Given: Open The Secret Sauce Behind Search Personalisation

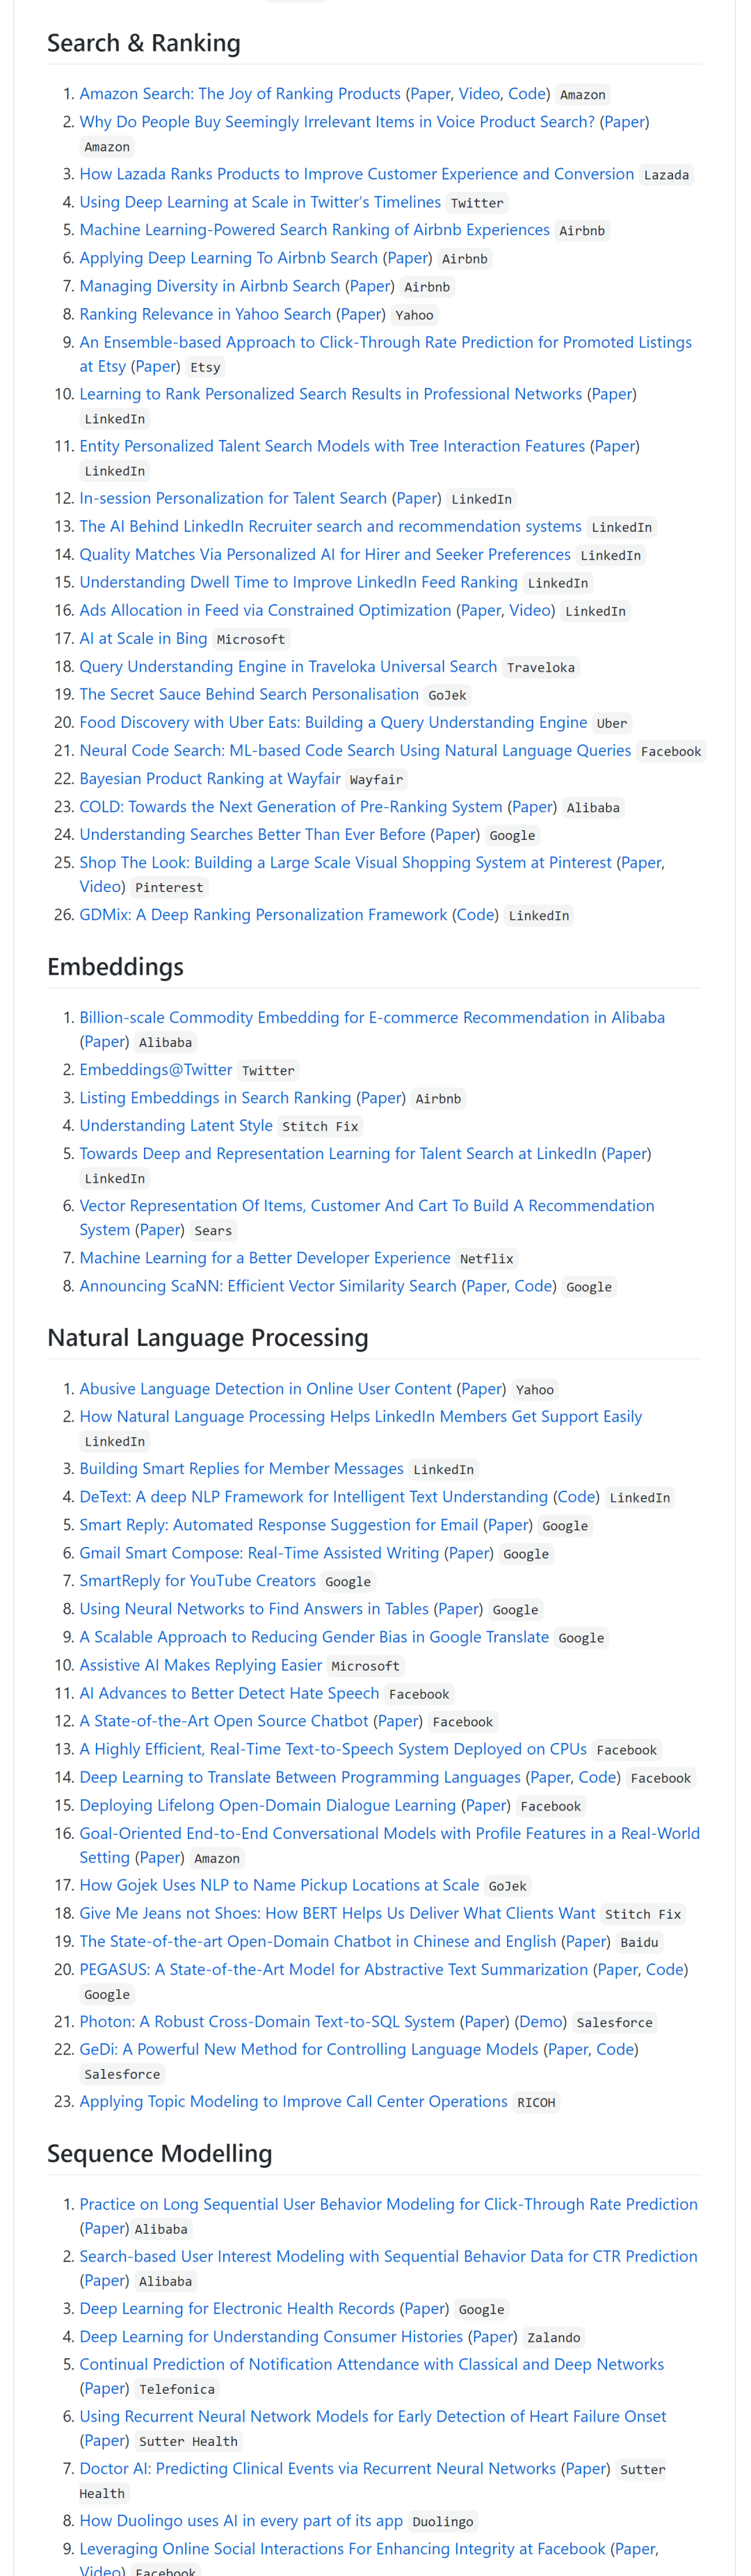Looking at the screenshot, I should point(249,694).
